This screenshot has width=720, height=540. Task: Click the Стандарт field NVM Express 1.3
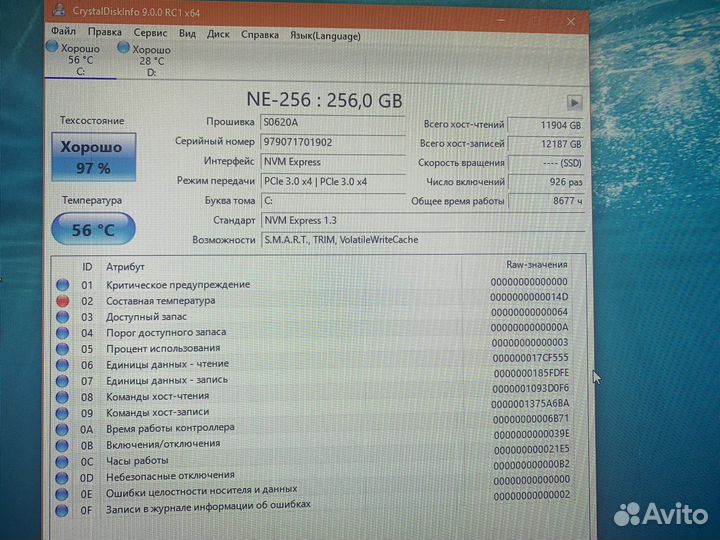tap(422, 220)
